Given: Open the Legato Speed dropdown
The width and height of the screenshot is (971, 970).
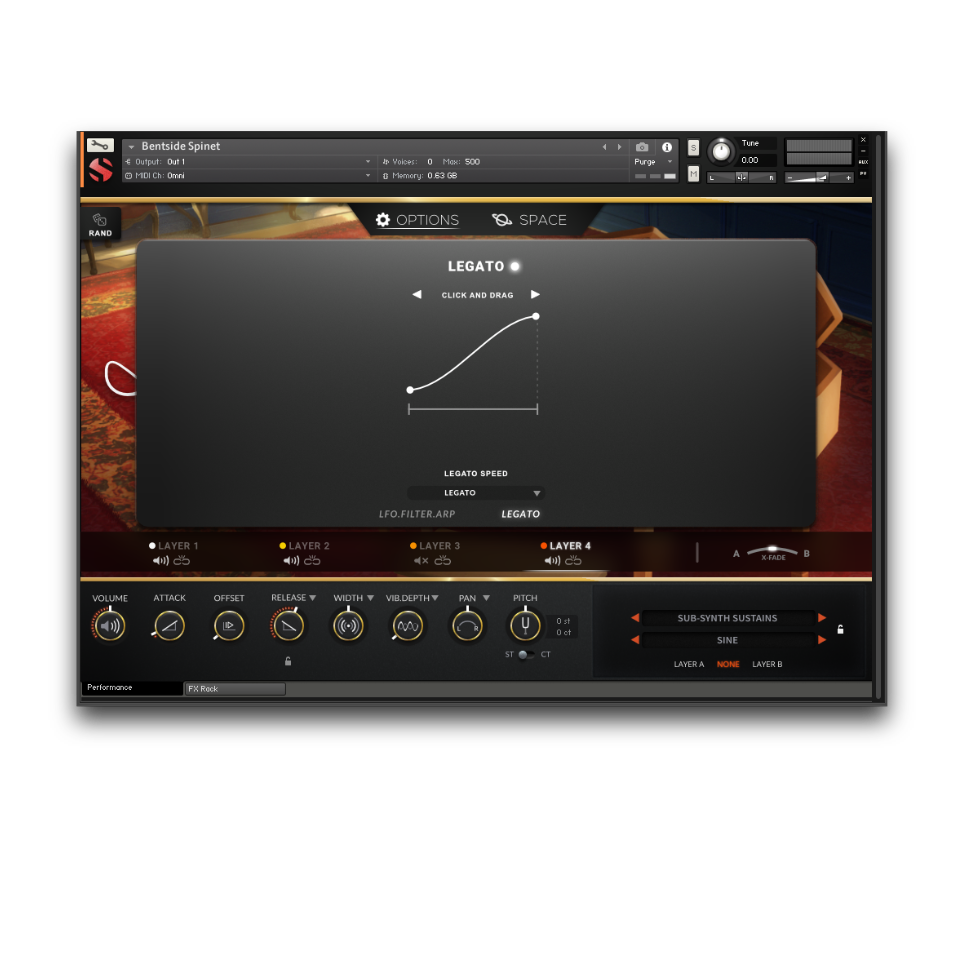Looking at the screenshot, I should 475,492.
